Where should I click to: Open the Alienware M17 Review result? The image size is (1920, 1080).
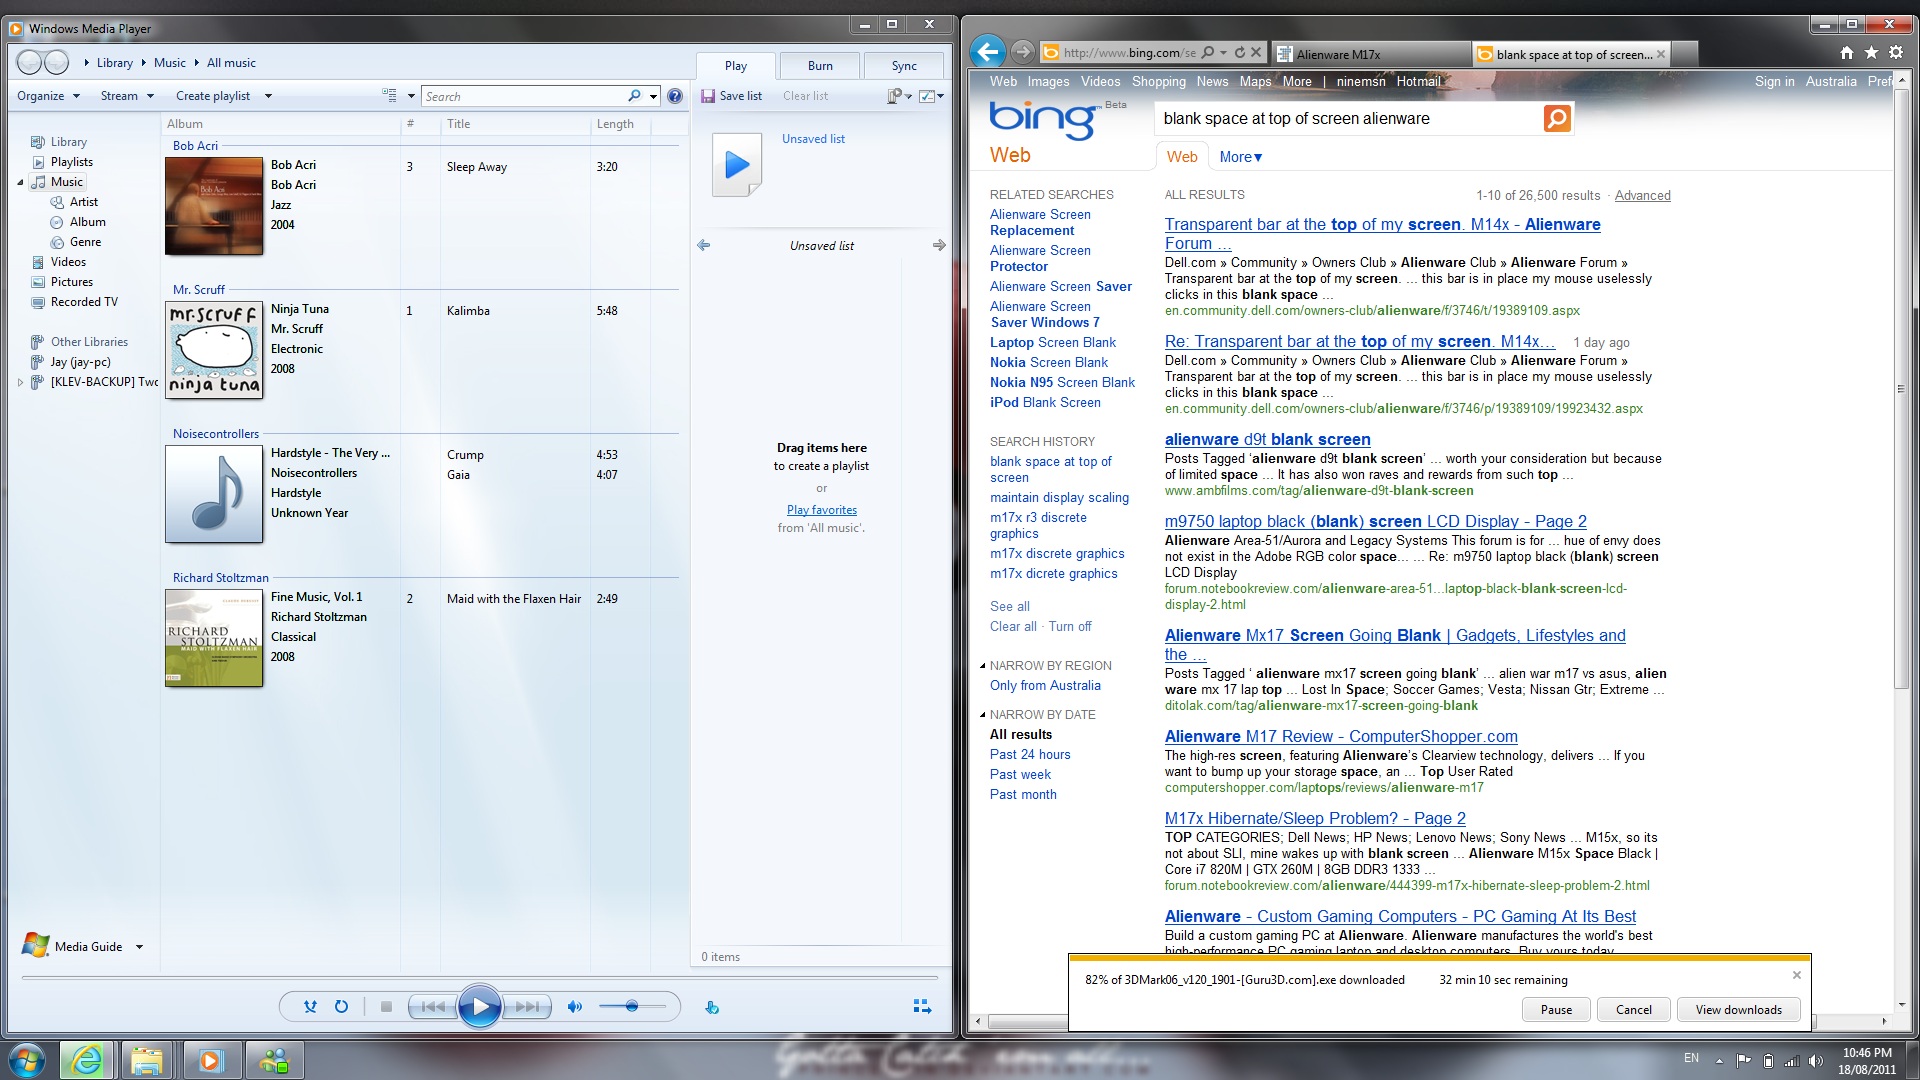tap(1341, 737)
